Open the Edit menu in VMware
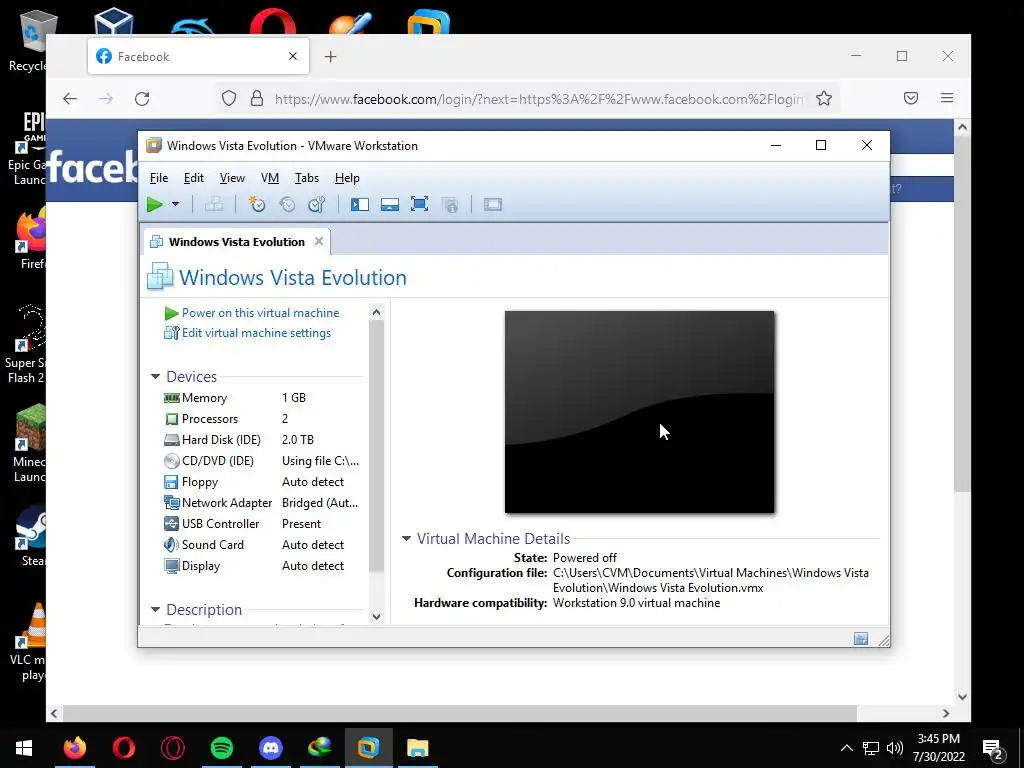Screen dimensions: 1024x768 click(x=194, y=178)
